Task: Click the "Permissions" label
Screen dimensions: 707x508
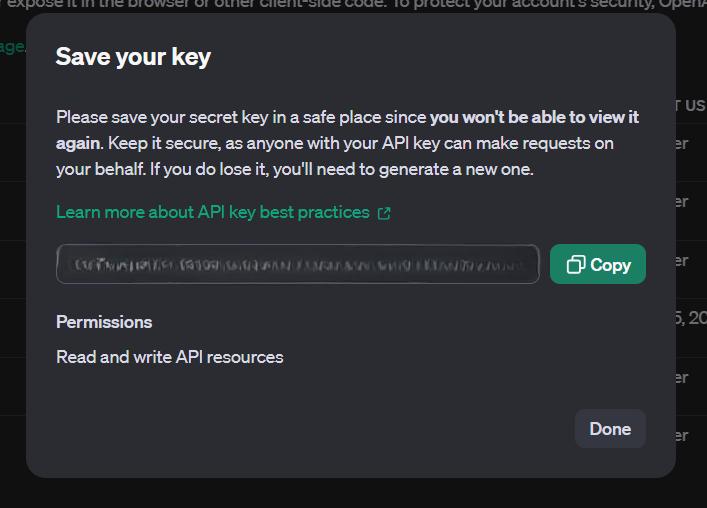Action: point(104,322)
